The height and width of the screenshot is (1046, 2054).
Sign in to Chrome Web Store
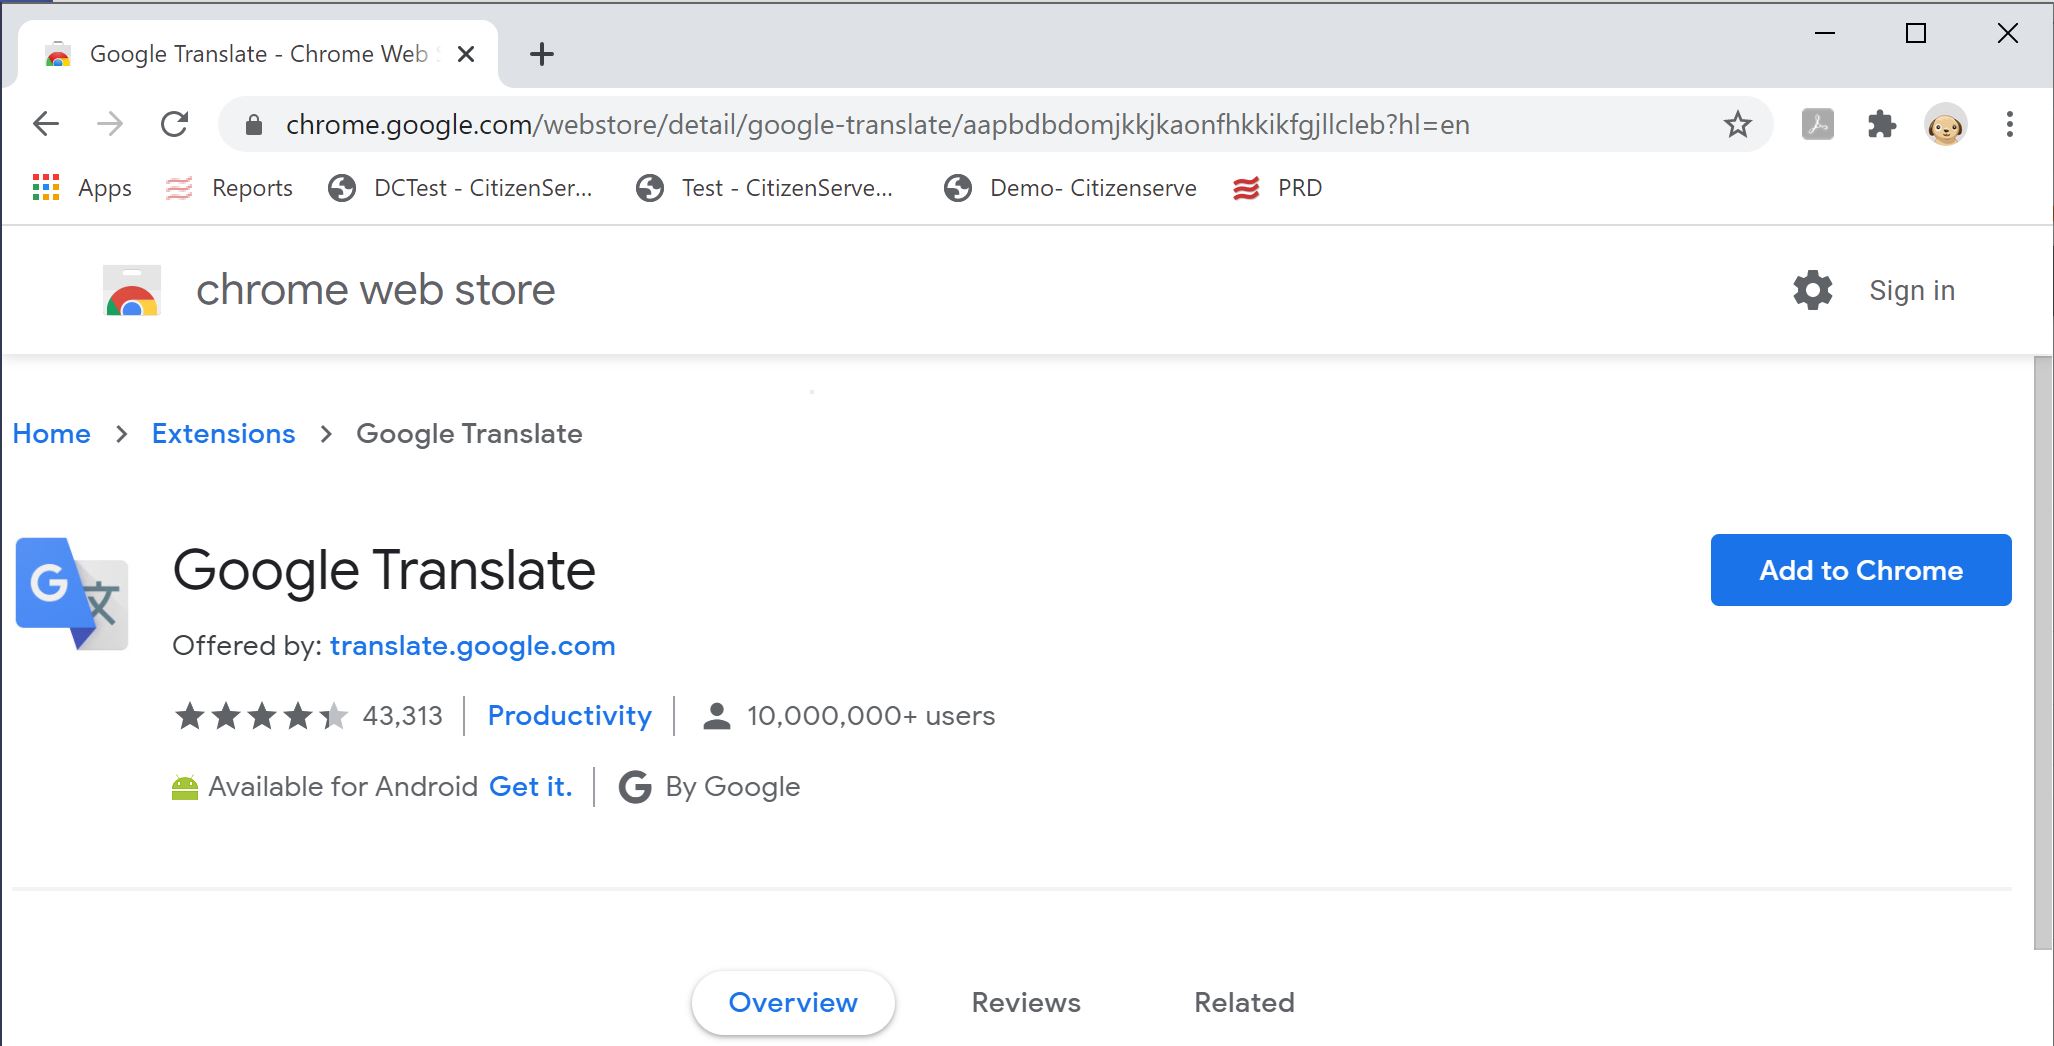(x=1911, y=290)
